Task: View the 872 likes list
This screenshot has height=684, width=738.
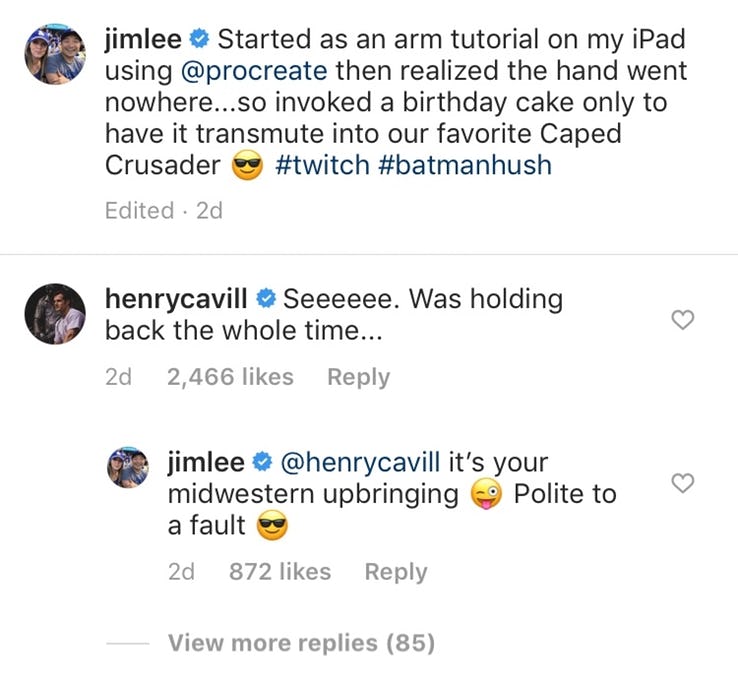Action: click(280, 572)
